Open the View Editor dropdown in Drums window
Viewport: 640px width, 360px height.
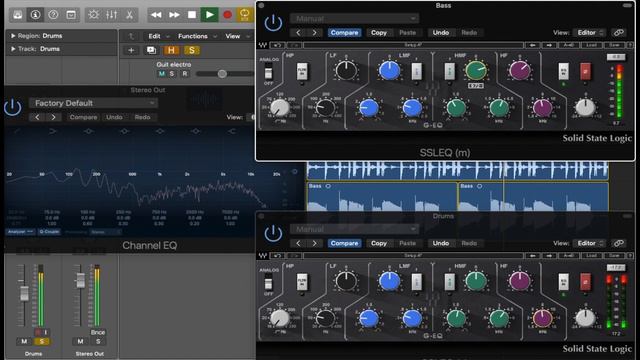[590, 243]
